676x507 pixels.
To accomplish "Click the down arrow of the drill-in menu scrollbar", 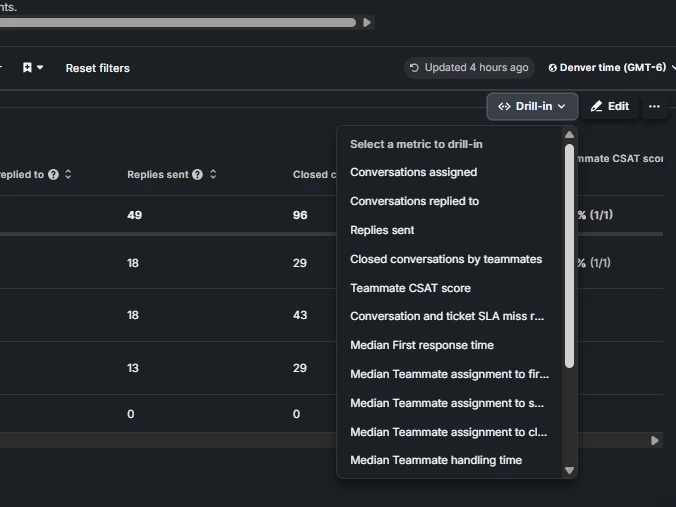I will [570, 470].
